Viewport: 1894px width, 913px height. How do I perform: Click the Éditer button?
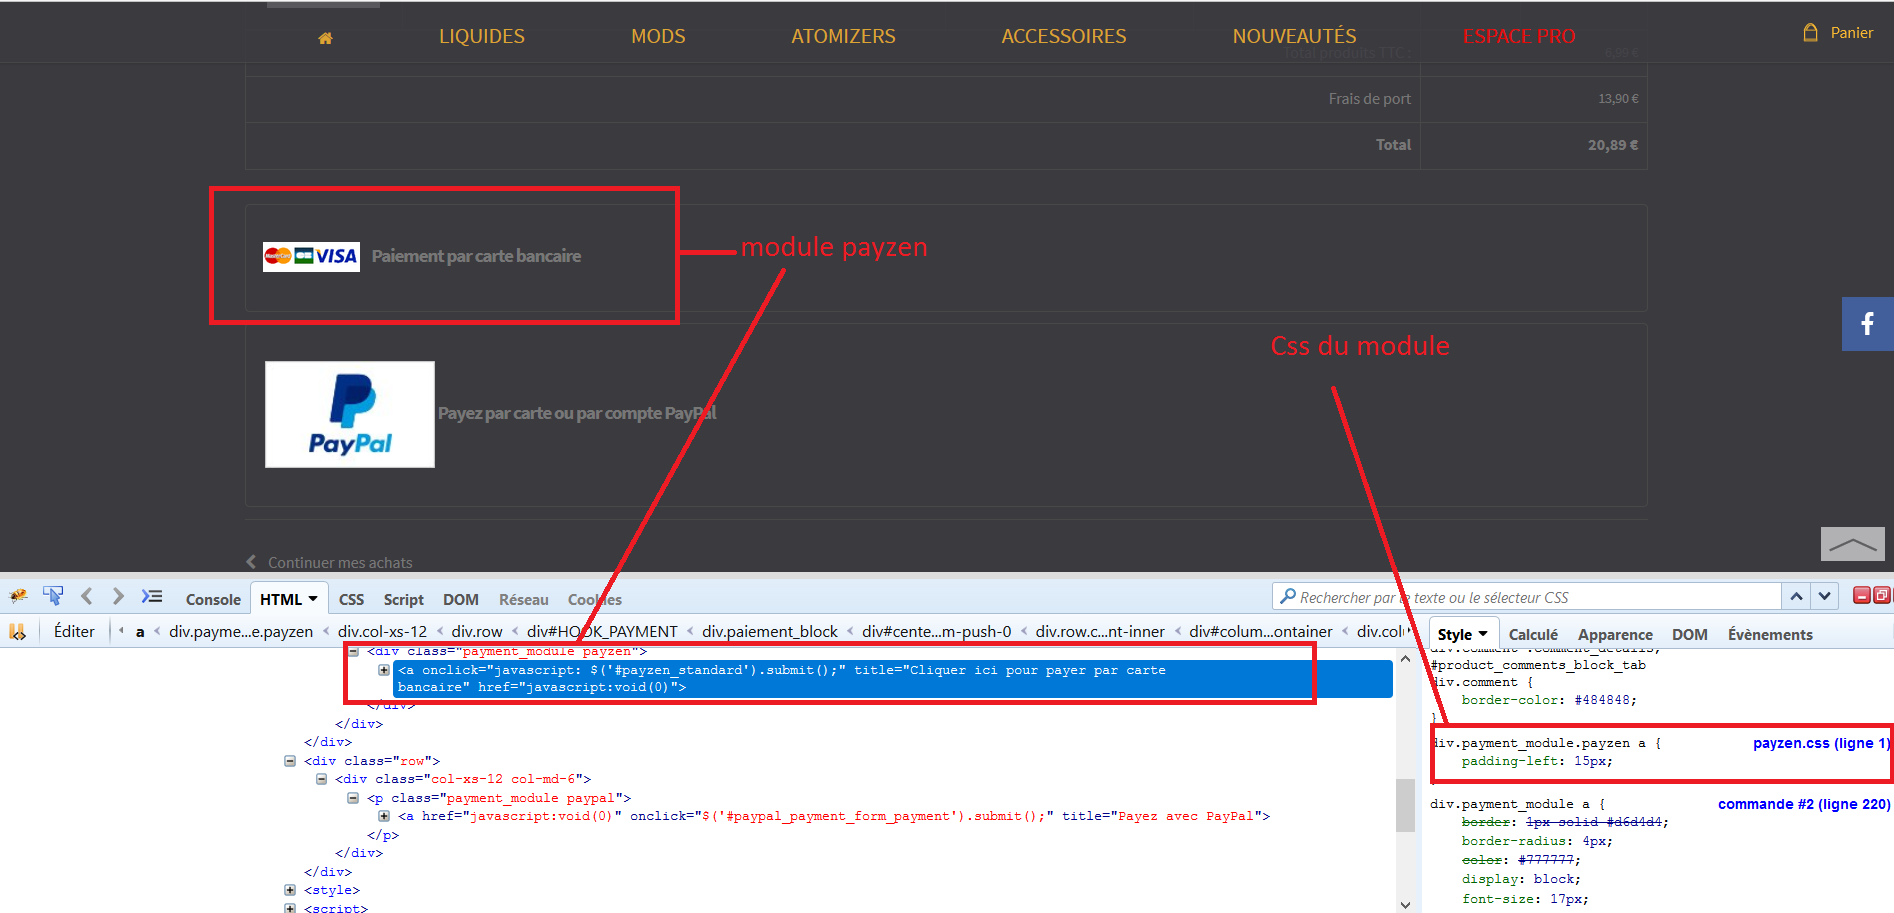[74, 631]
